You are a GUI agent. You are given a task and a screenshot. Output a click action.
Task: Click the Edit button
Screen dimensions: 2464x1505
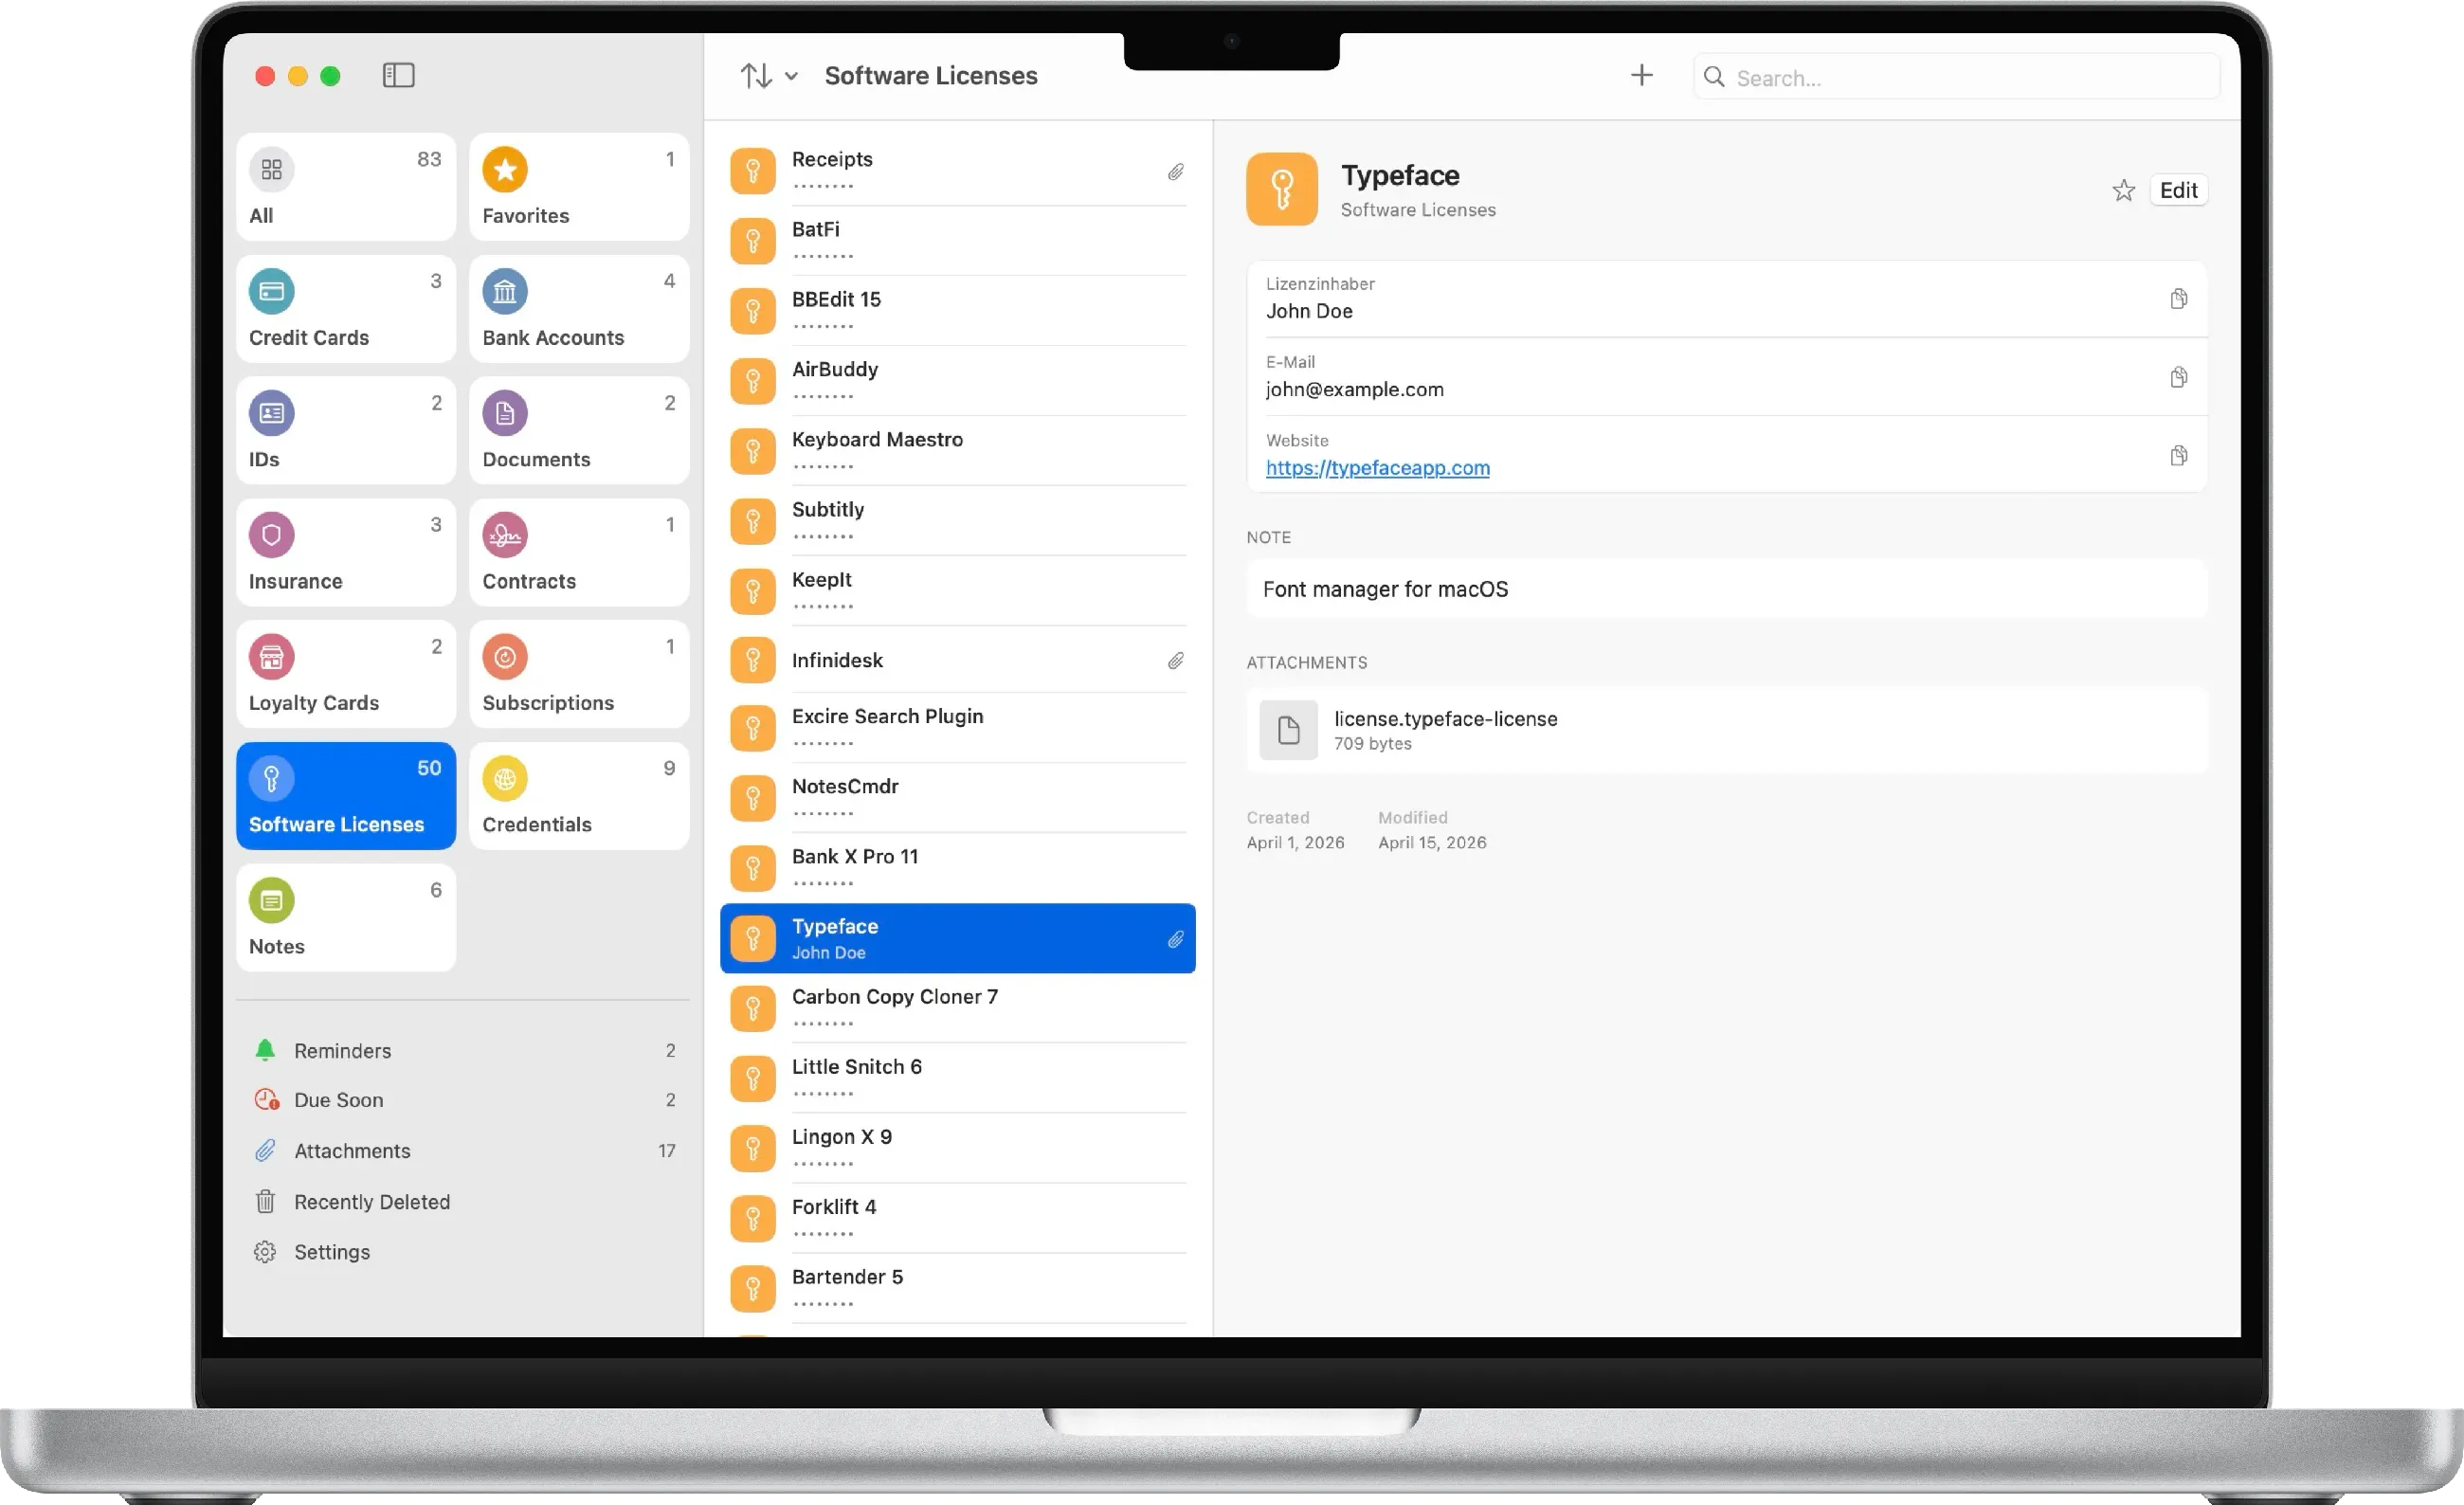pos(2178,190)
